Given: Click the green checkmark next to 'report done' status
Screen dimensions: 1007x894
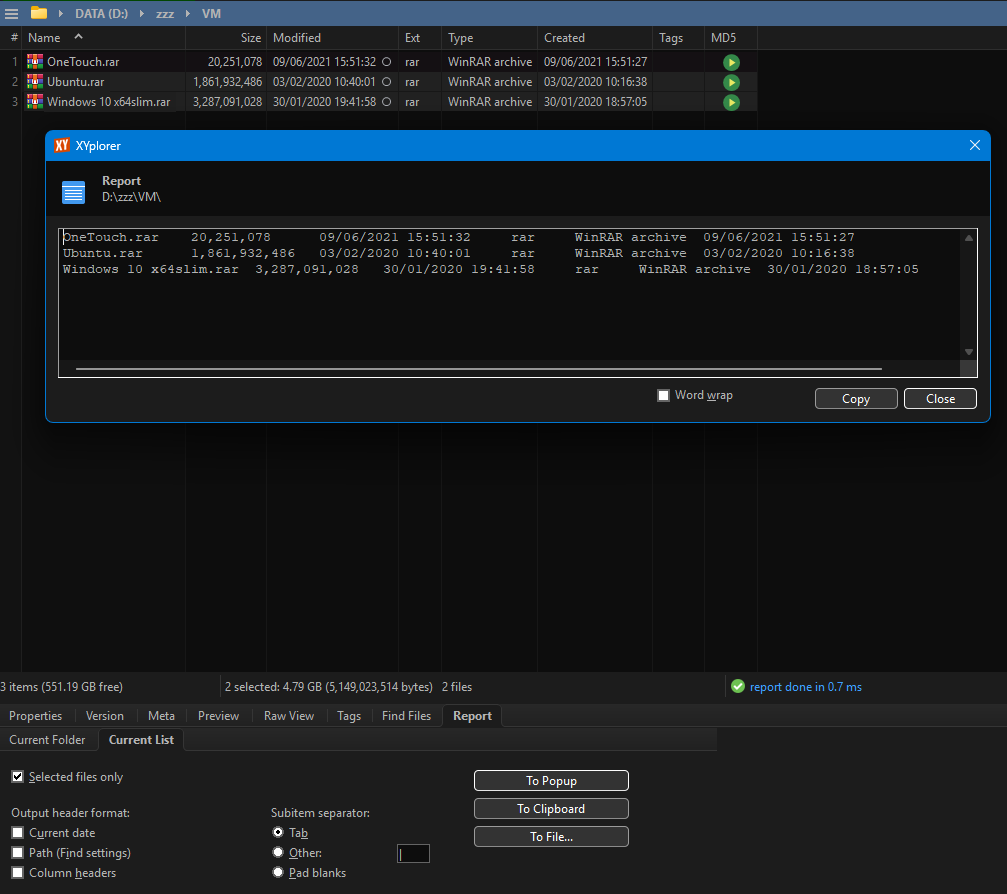Looking at the screenshot, I should tap(738, 687).
